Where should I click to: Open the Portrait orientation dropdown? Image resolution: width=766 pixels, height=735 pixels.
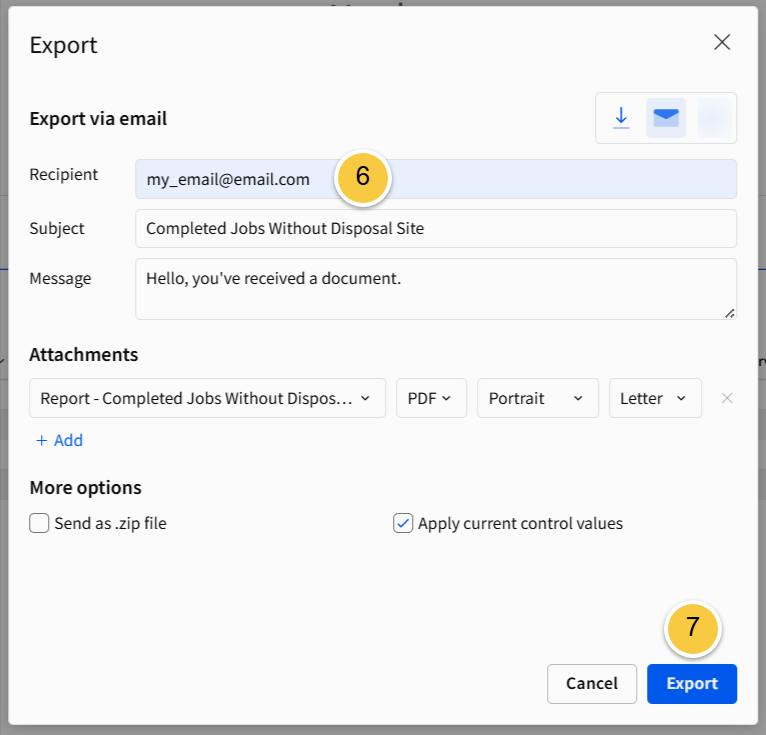point(538,398)
